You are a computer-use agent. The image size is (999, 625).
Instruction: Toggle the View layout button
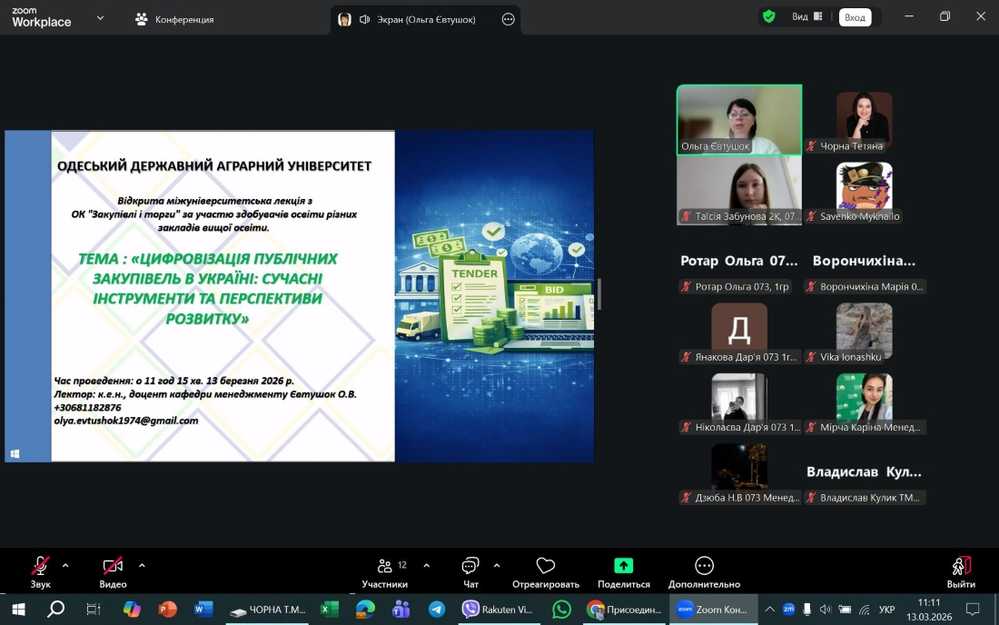pyautogui.click(x=807, y=17)
